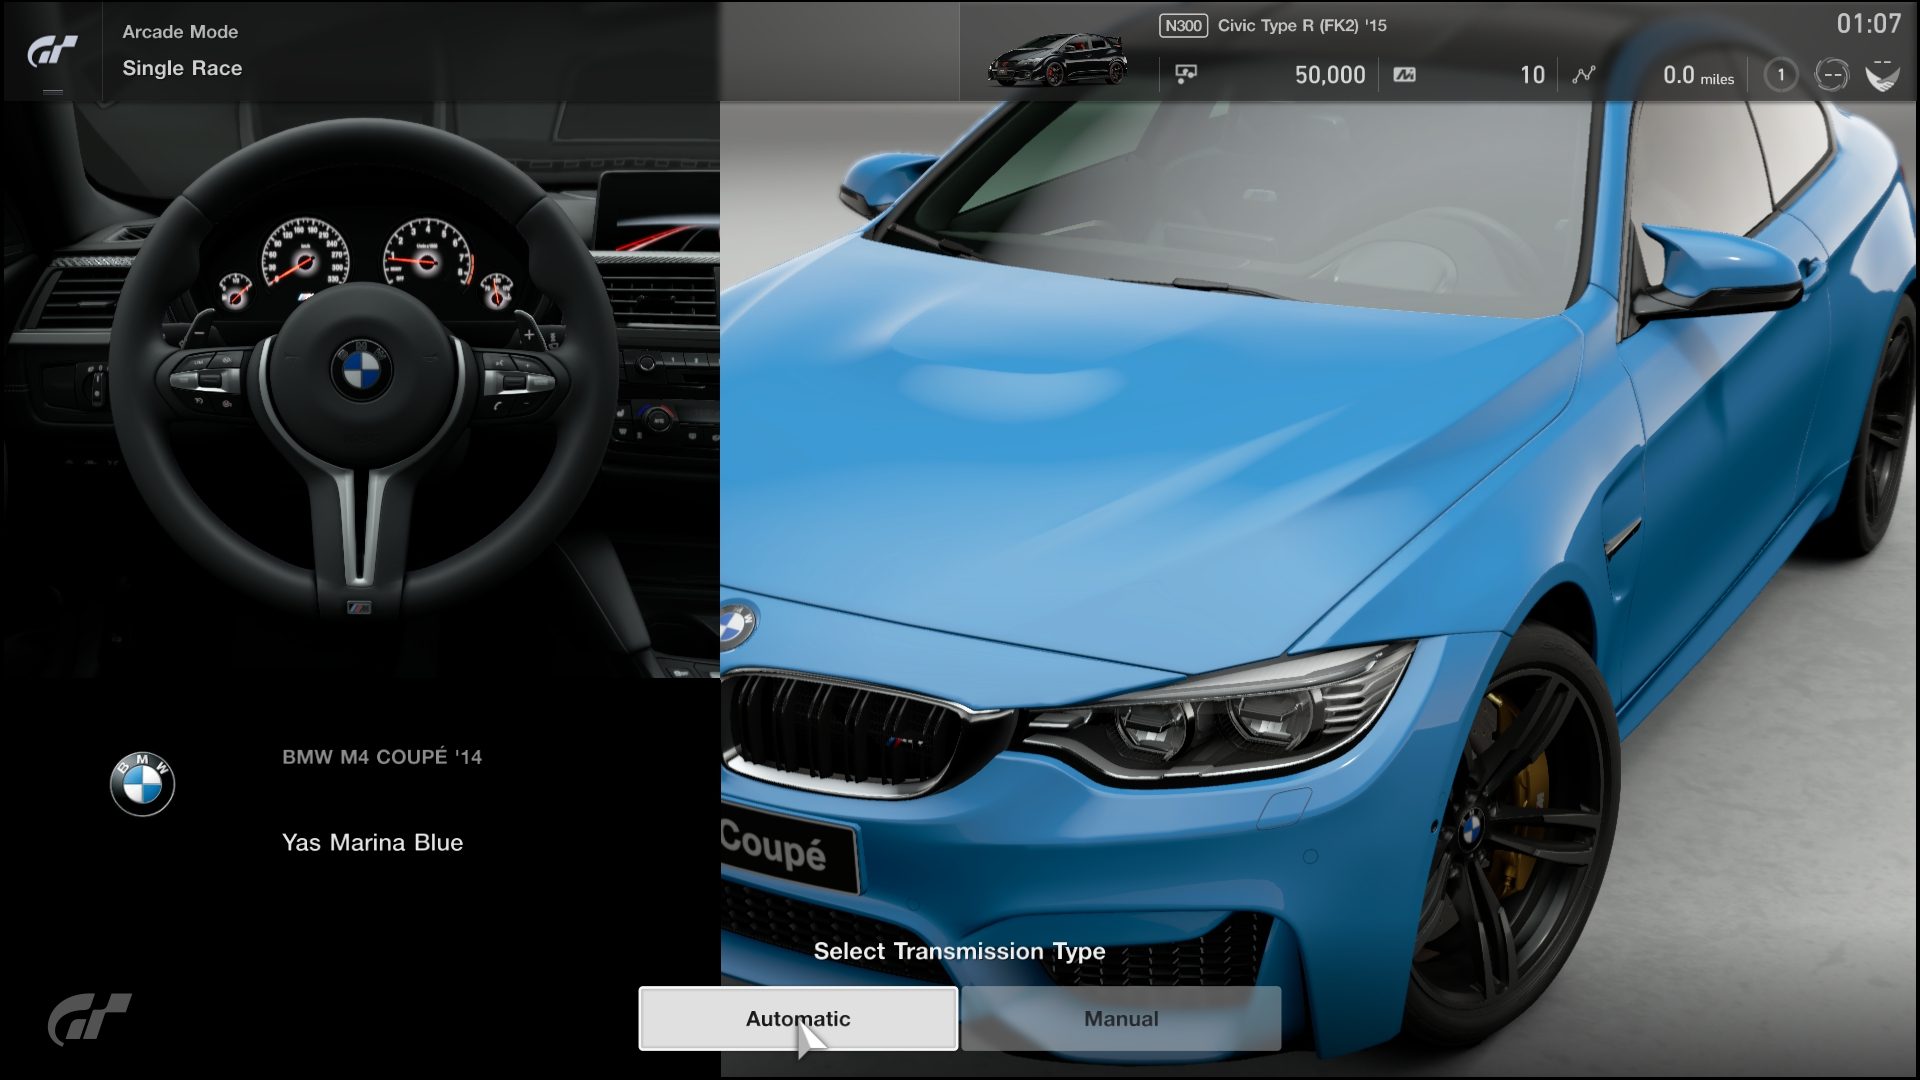
Task: Click the steering wheel interior preview image
Action: pos(360,390)
